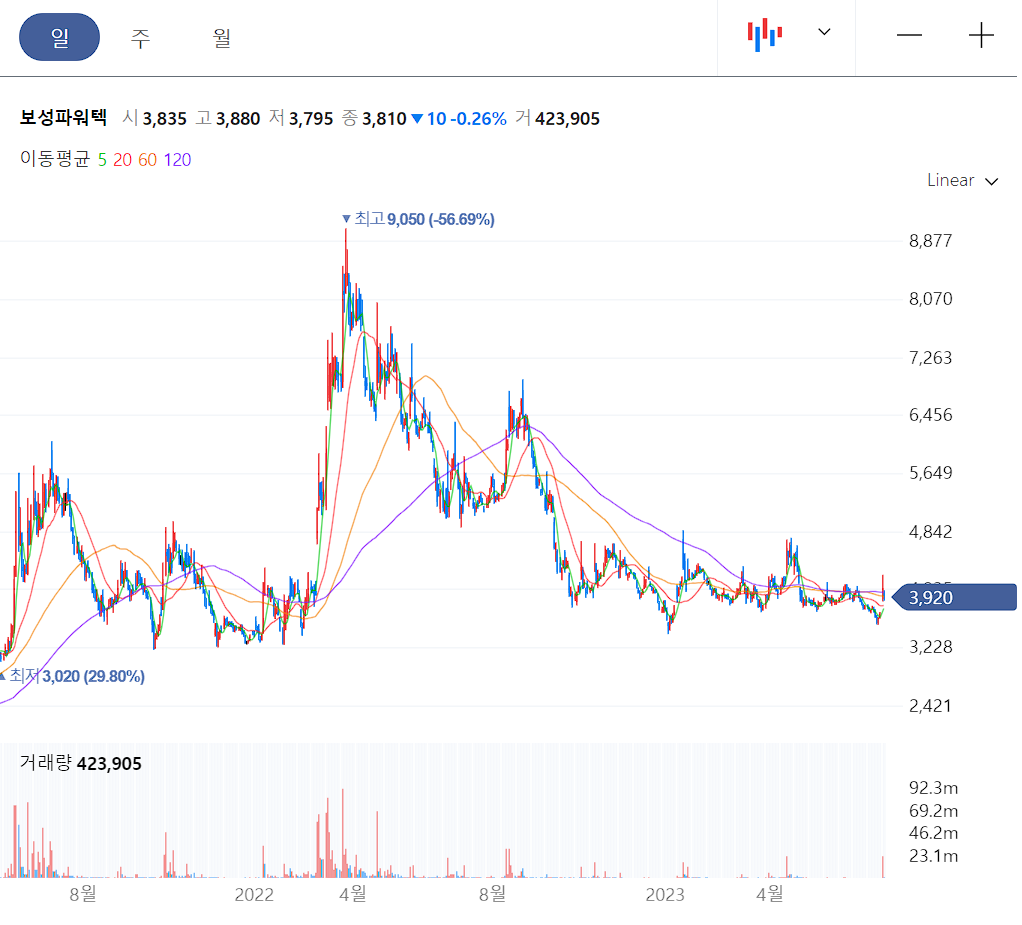1022x925 pixels.
Task: Click the 최고 9,050 high marker
Action: click(x=418, y=219)
